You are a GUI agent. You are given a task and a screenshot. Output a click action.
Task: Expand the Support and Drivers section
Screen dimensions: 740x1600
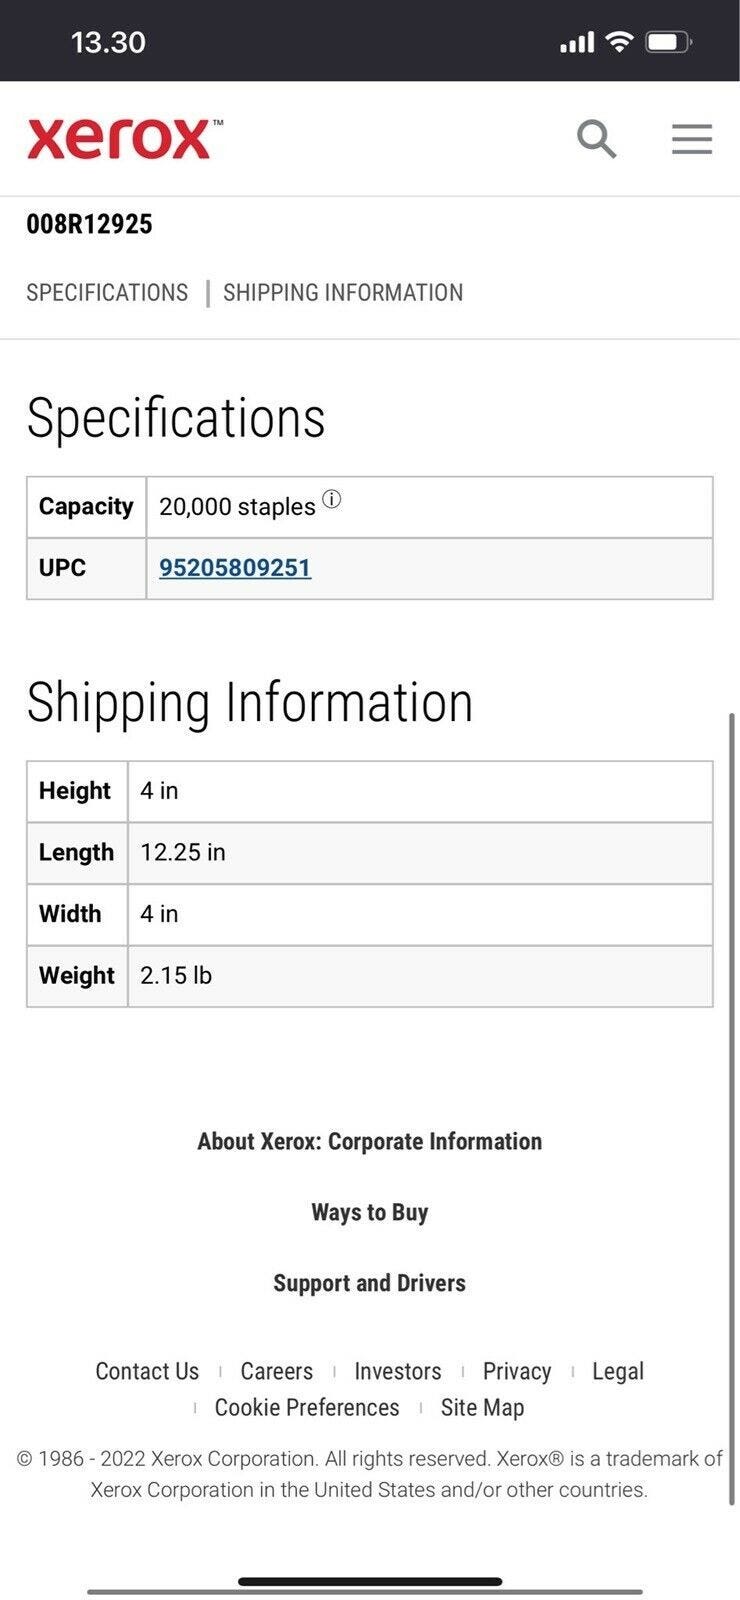tap(370, 1283)
